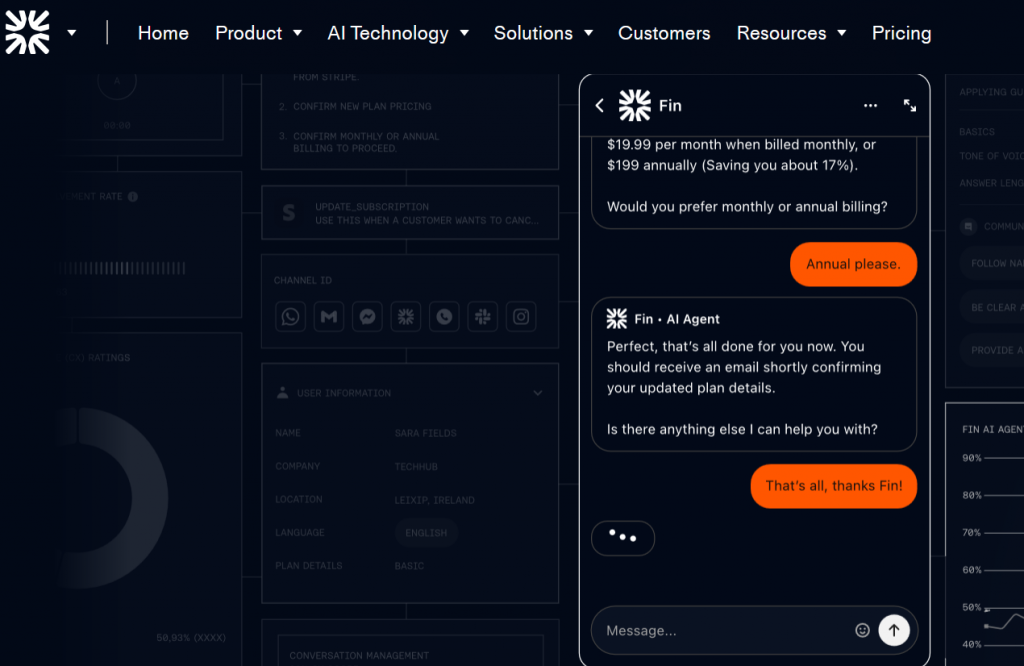Send the message with the arrow button
Viewport: 1024px width, 666px height.
click(894, 630)
